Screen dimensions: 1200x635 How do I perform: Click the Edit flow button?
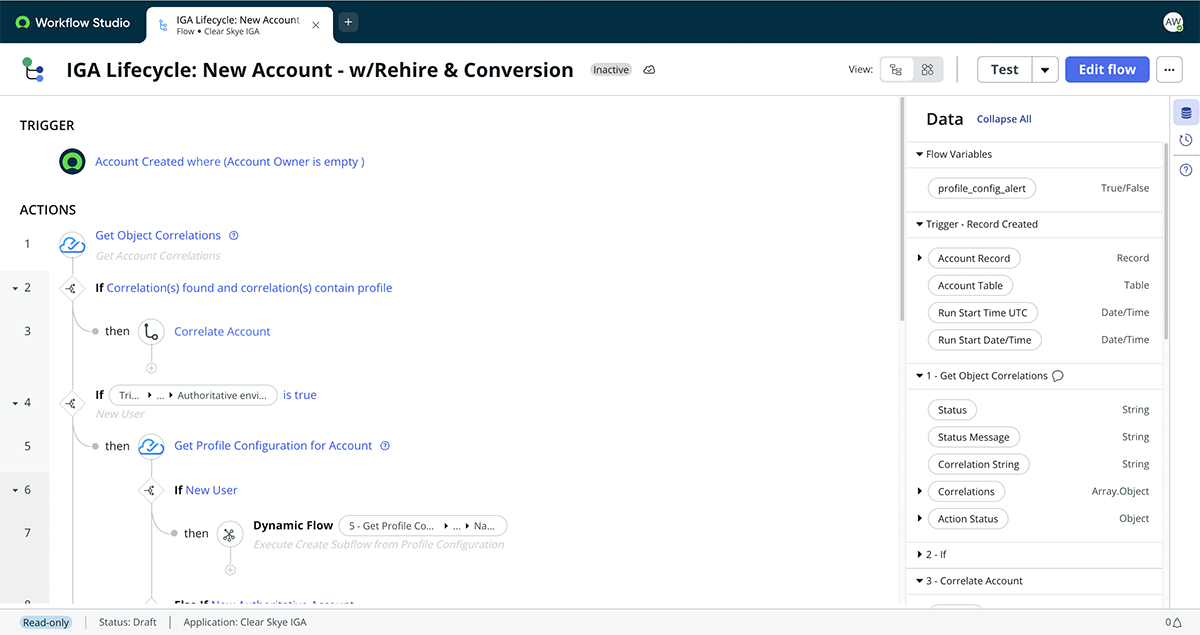tap(1107, 69)
